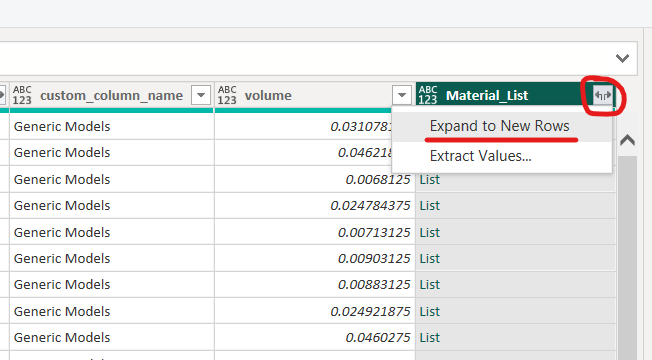Image resolution: width=652 pixels, height=360 pixels.
Task: Select the custom_column_name column header
Action: (111, 96)
